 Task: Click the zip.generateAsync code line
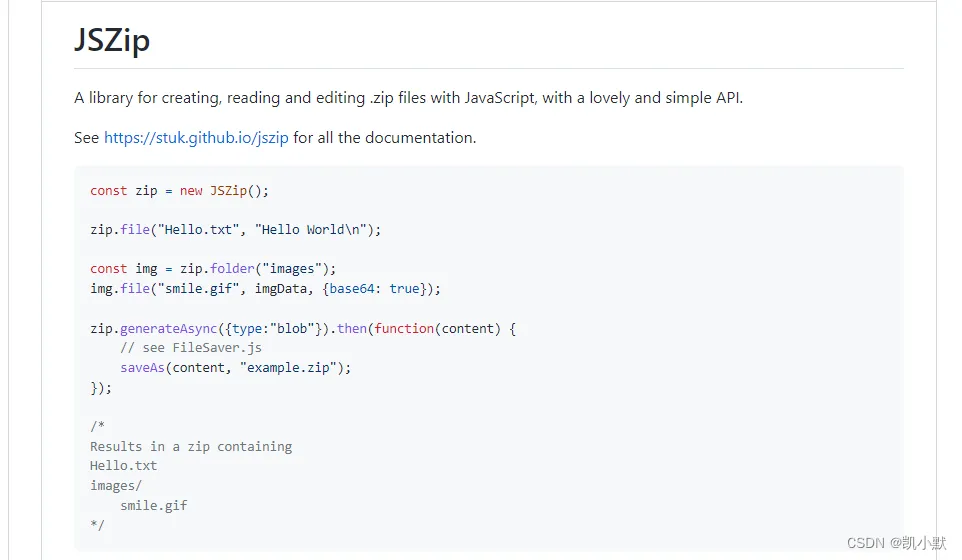[302, 328]
